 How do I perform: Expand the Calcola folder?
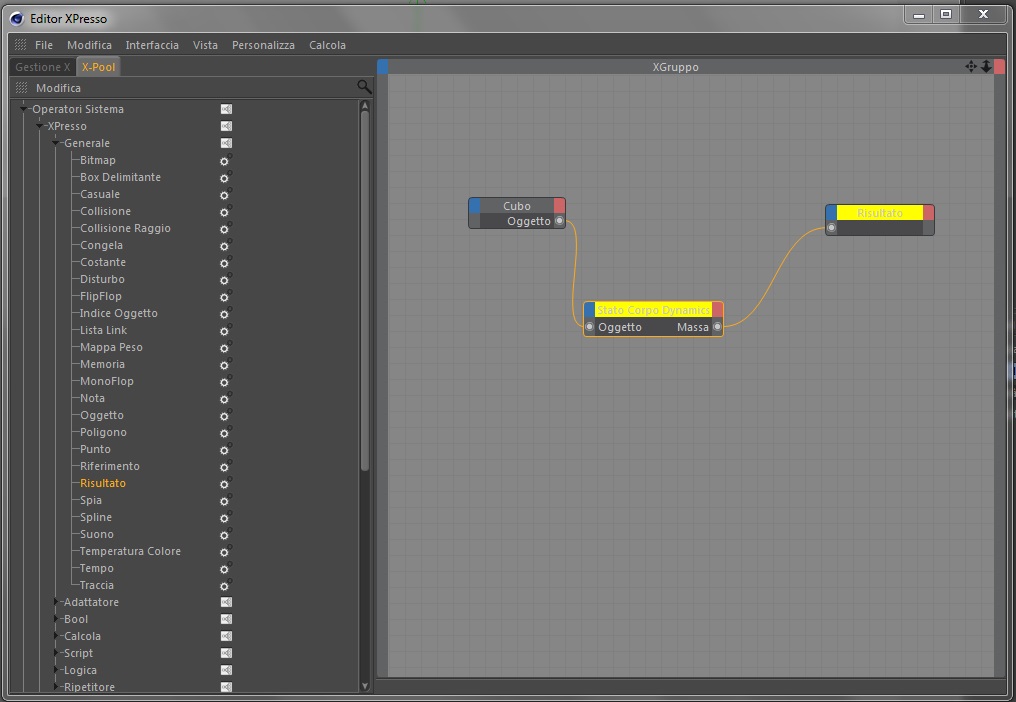(x=56, y=636)
